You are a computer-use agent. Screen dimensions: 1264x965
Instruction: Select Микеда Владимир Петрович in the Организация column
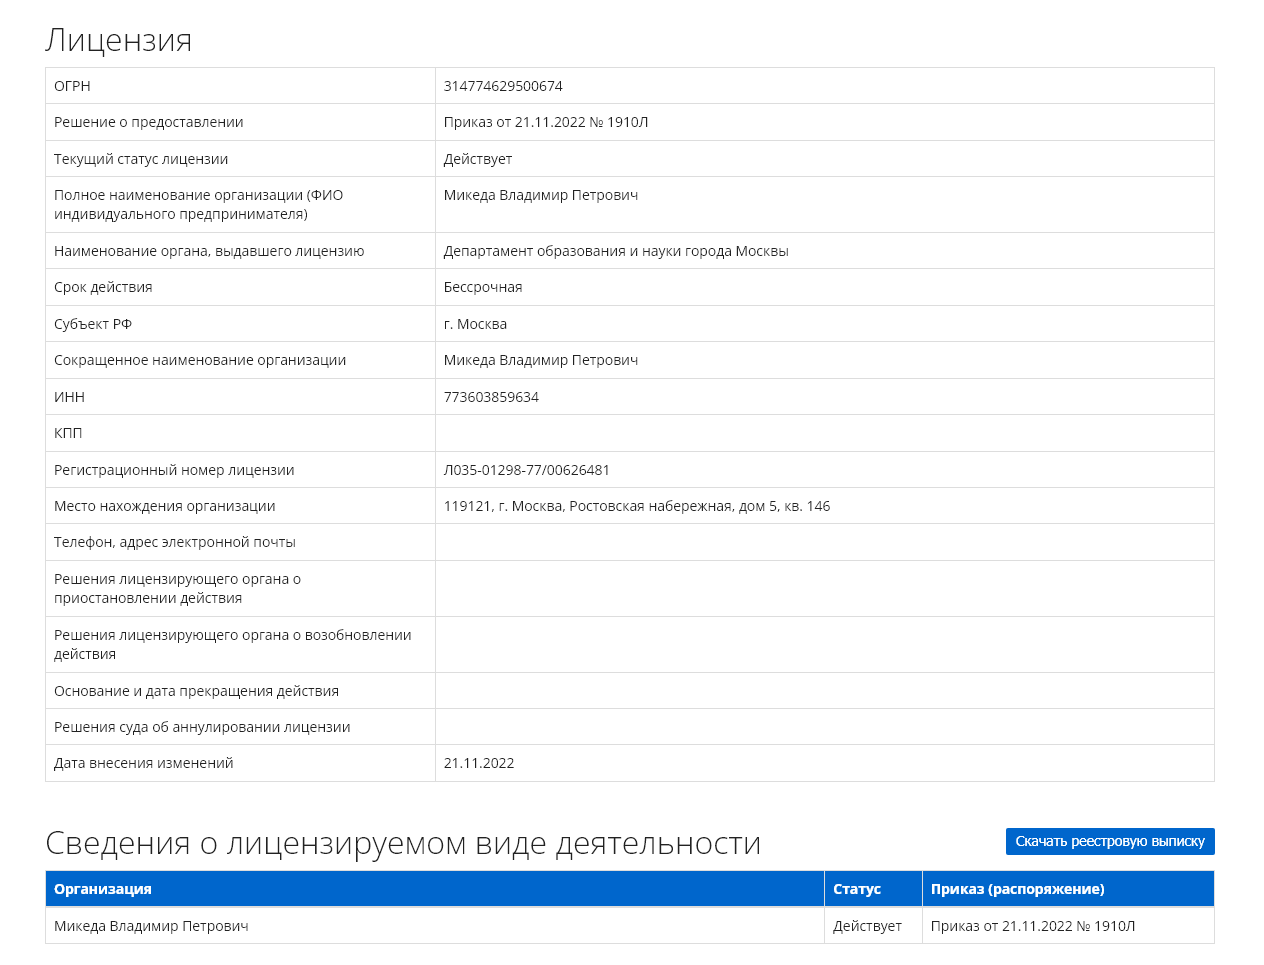coord(151,926)
